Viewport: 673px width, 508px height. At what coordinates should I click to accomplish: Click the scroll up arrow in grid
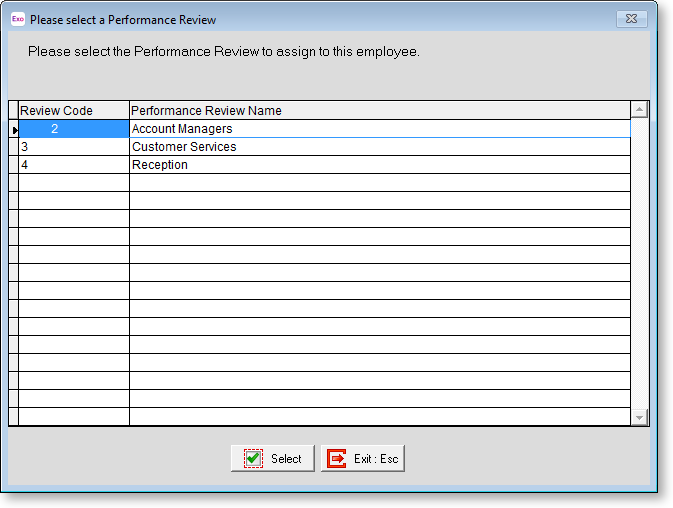pos(640,110)
